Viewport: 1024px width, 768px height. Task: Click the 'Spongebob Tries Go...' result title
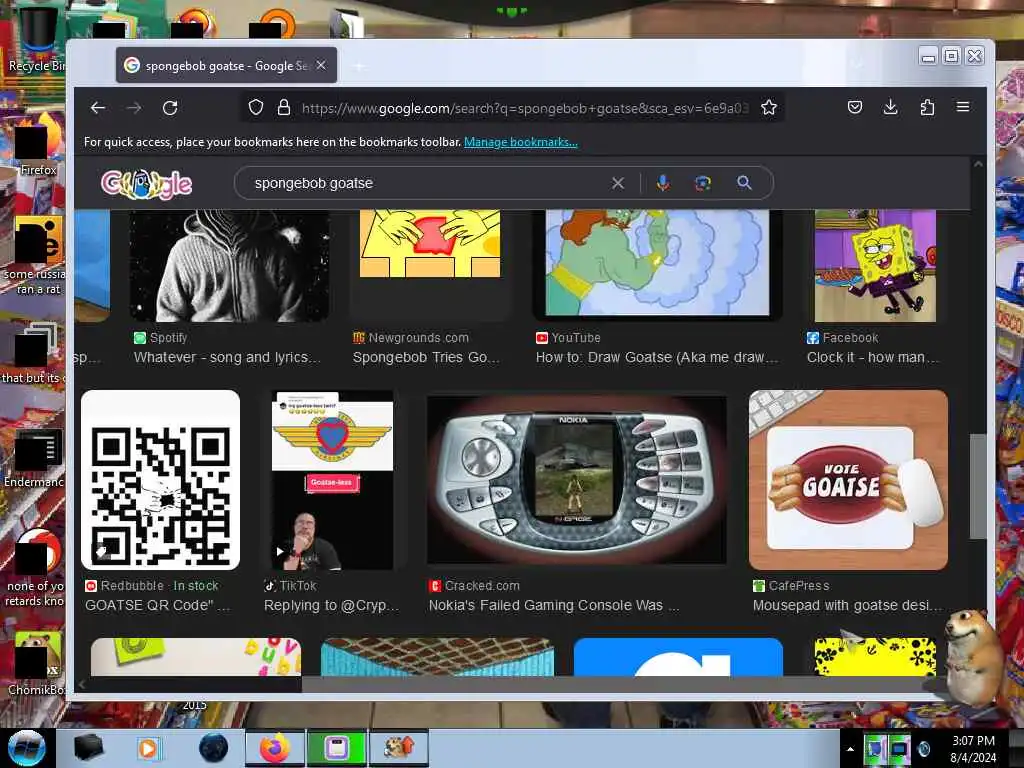click(x=426, y=357)
